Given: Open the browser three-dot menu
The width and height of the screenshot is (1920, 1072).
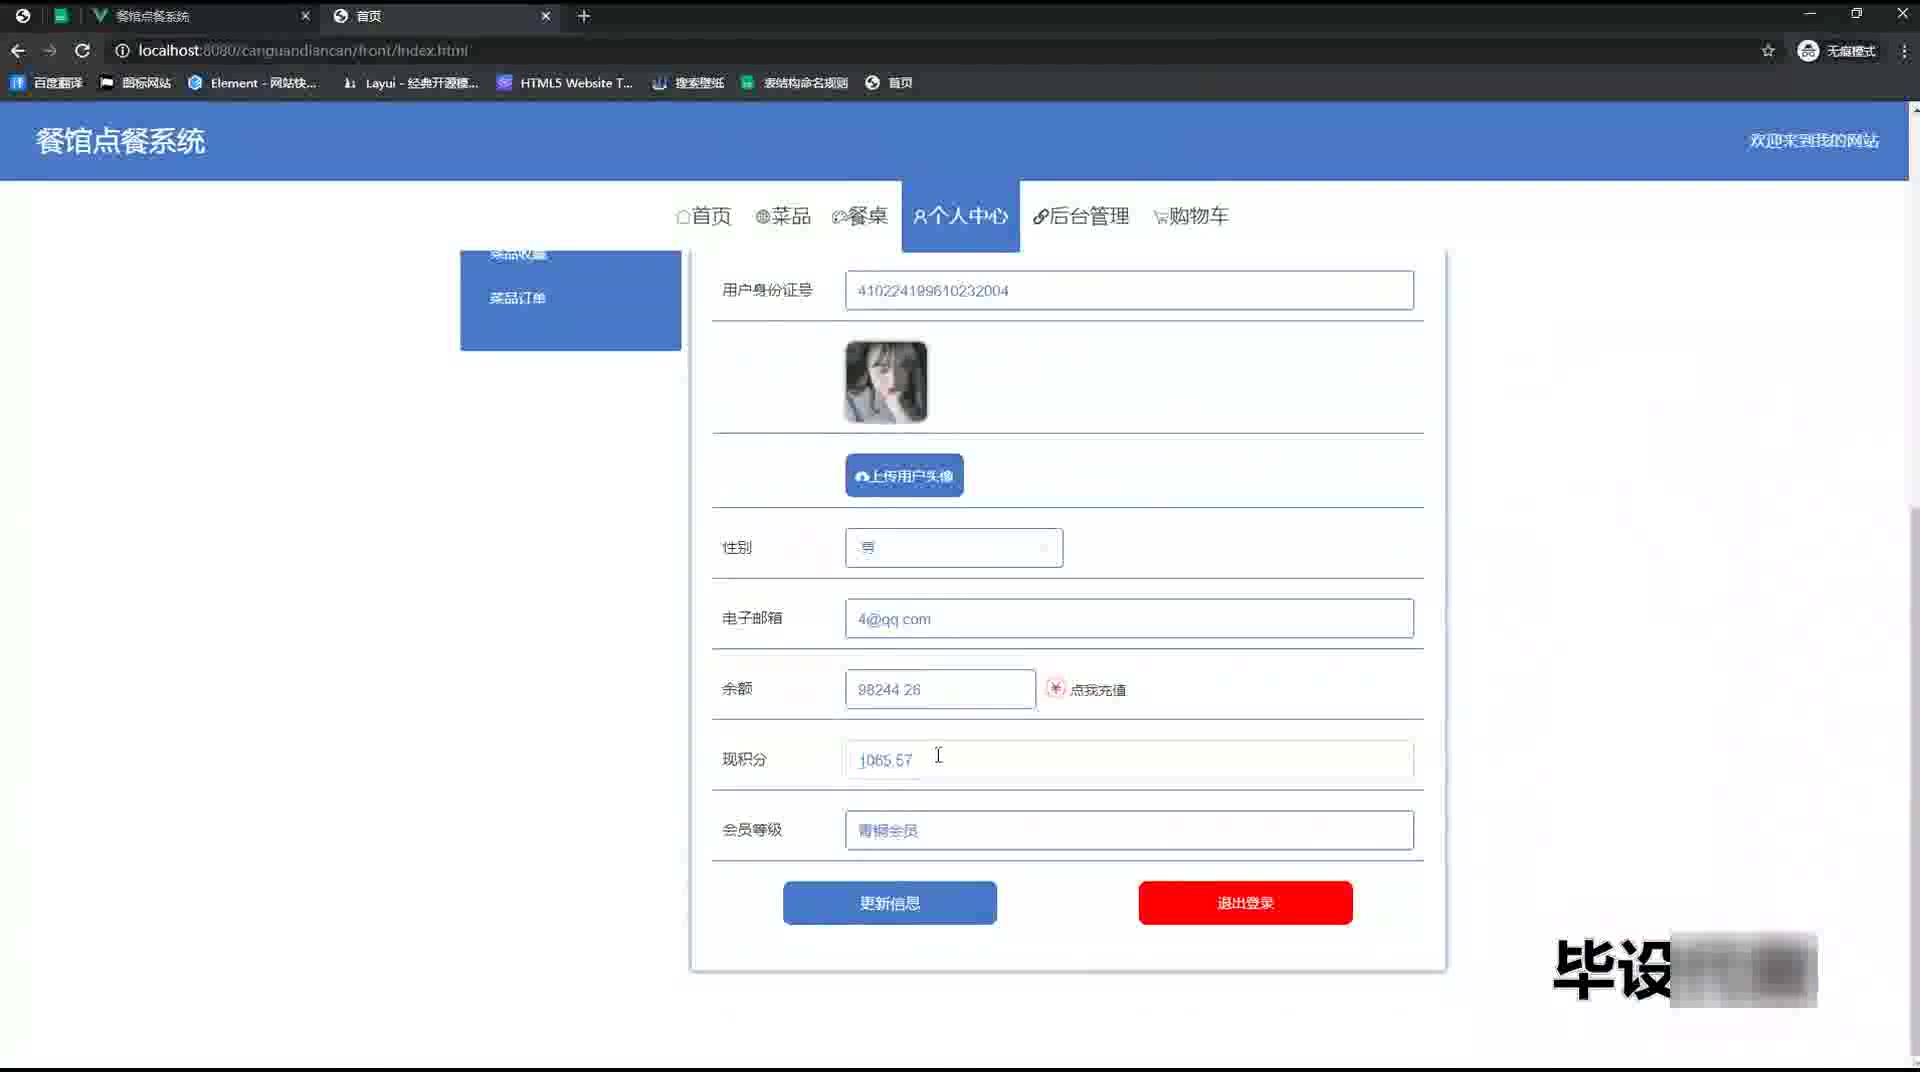Looking at the screenshot, I should [1904, 50].
